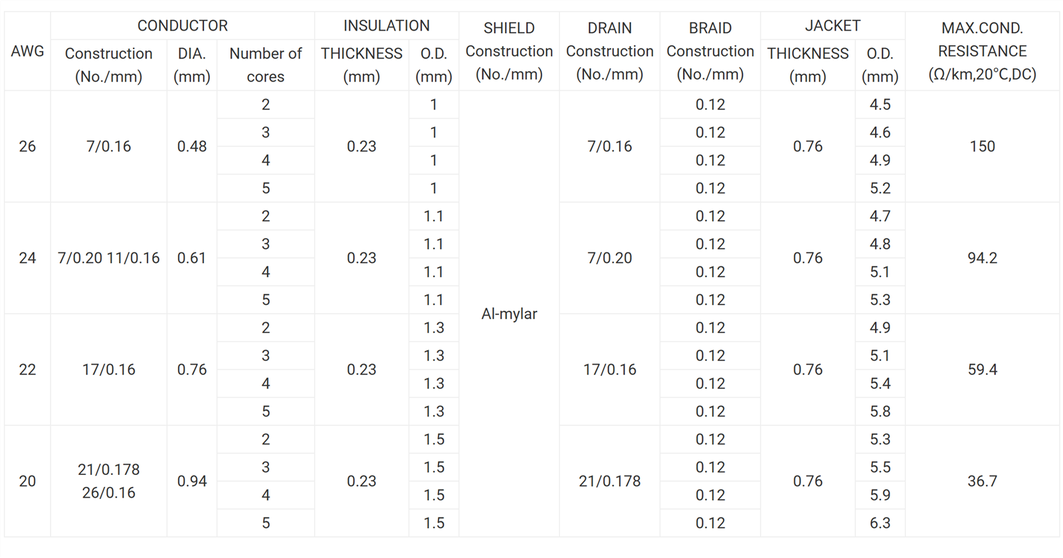Click the AWG 26 row cell
Screen dimensions: 1063x558
point(27,147)
